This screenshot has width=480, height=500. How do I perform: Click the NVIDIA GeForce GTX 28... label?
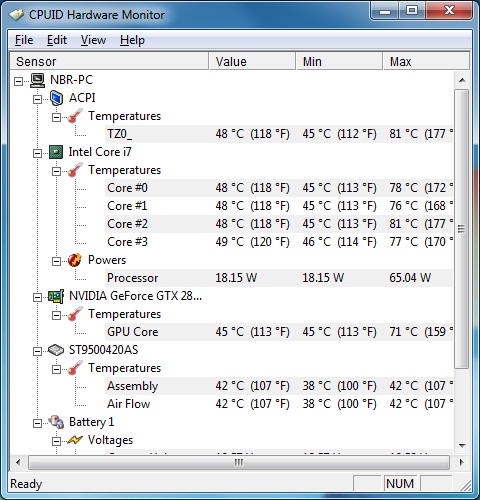pyautogui.click(x=135, y=296)
